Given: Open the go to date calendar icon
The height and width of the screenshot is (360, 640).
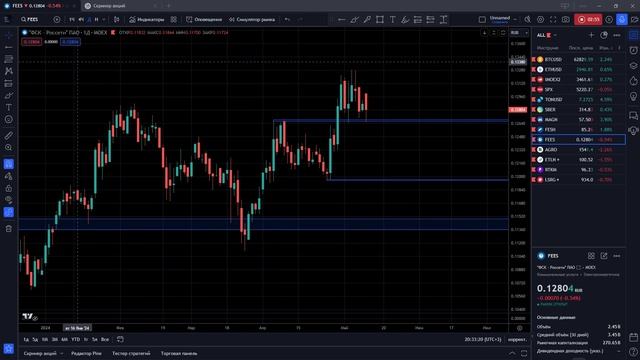Looking at the screenshot, I should click(120, 339).
